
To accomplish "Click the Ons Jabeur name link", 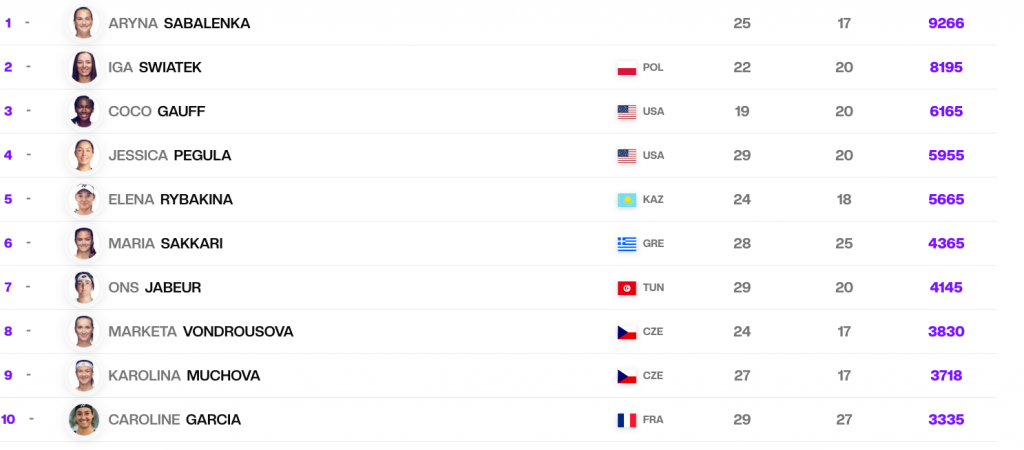I will 154,287.
